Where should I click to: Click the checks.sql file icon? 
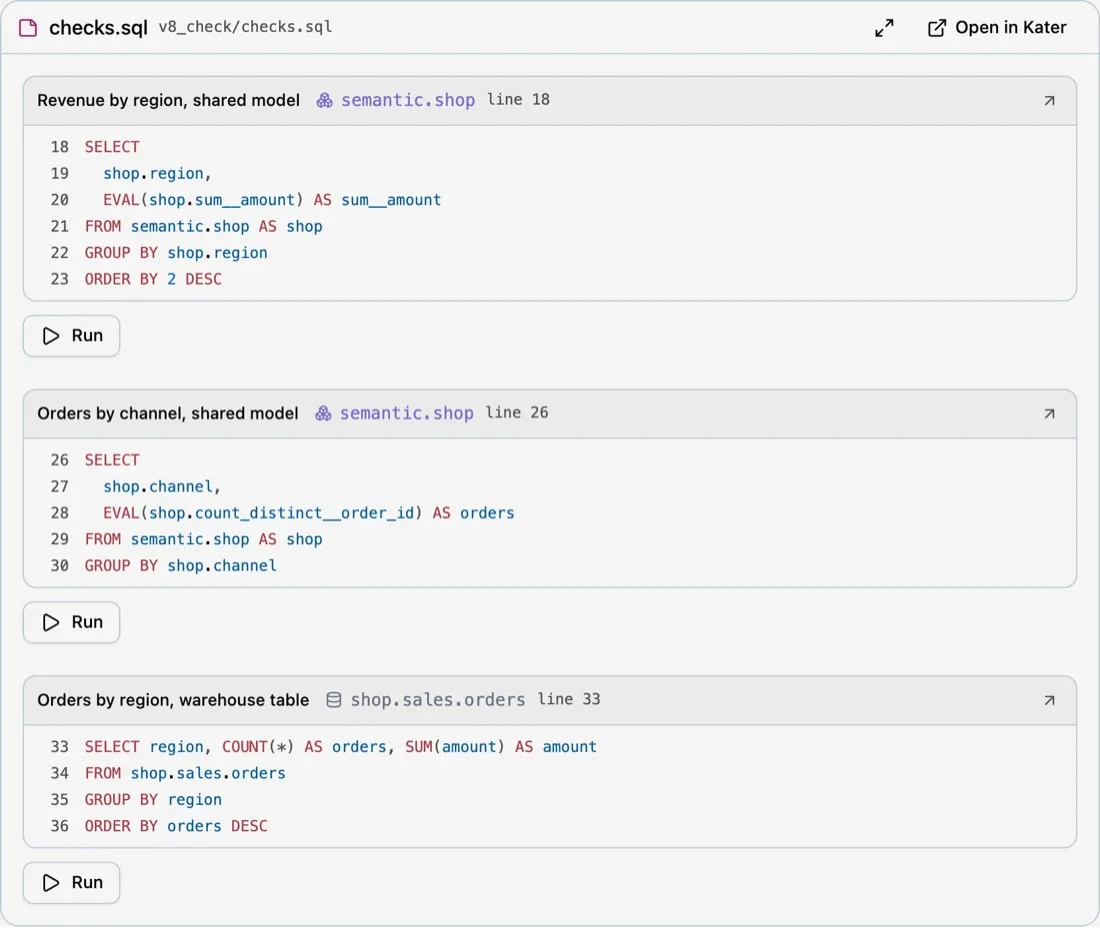tap(28, 28)
